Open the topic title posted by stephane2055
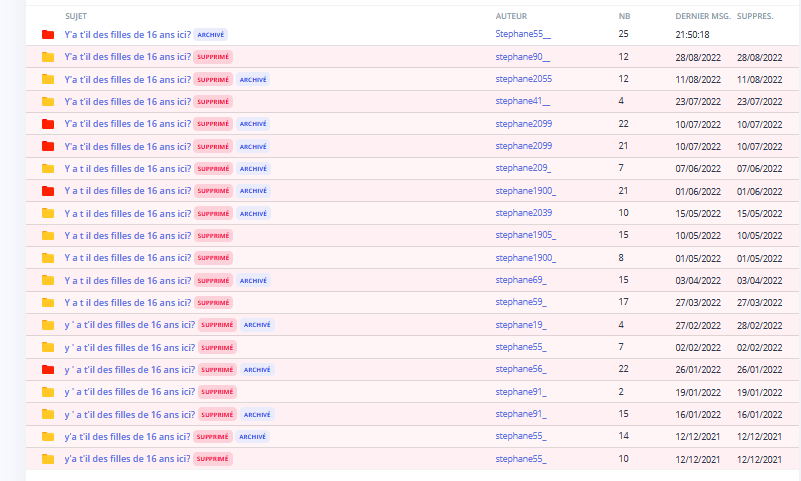Image resolution: width=801 pixels, height=481 pixels. click(x=127, y=79)
